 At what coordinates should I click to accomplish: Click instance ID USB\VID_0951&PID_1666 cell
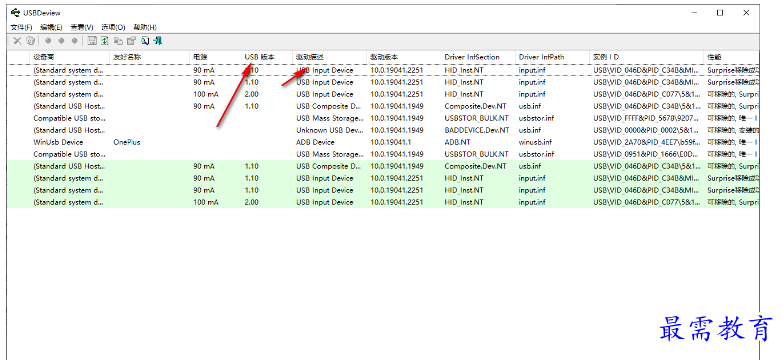point(647,154)
